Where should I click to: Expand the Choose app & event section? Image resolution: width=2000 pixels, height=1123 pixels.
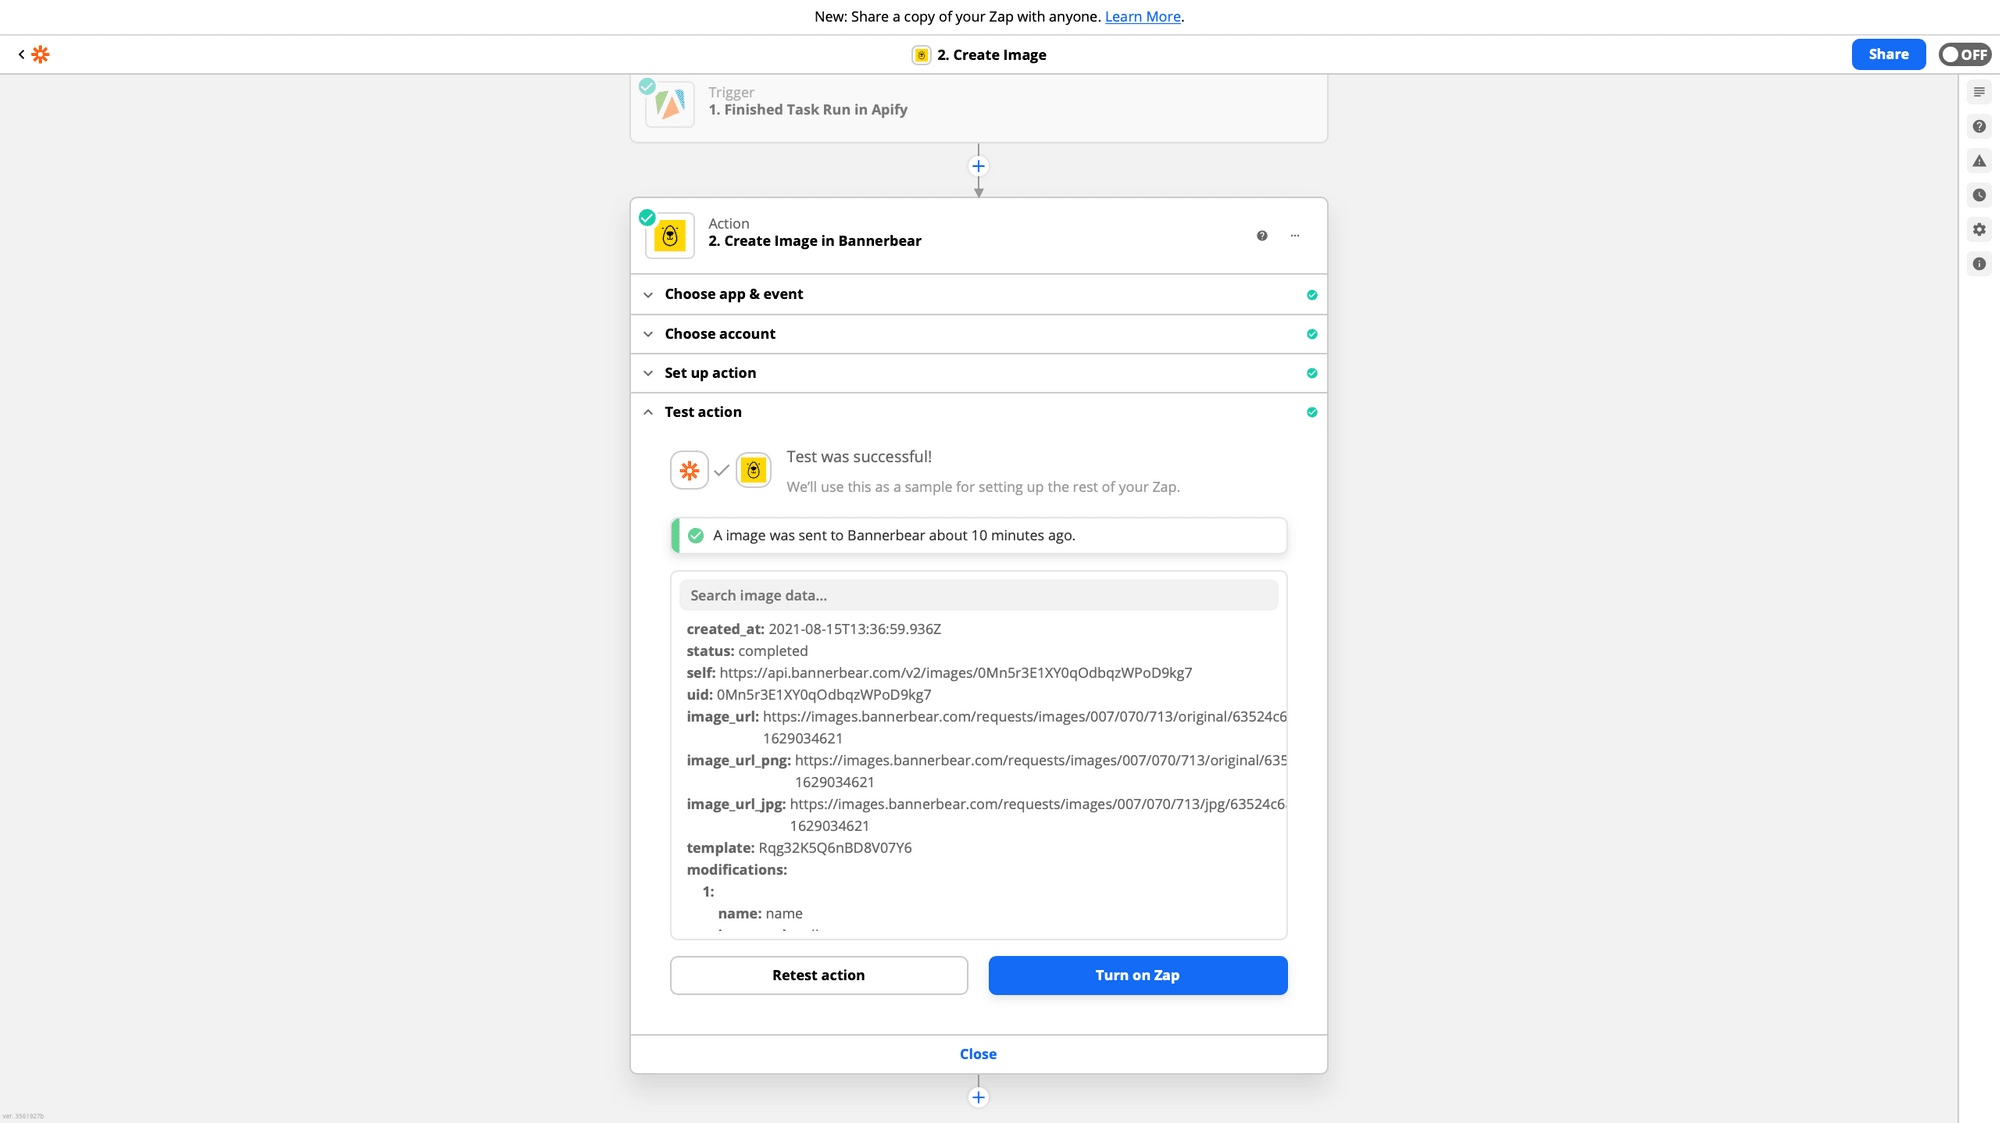(733, 294)
